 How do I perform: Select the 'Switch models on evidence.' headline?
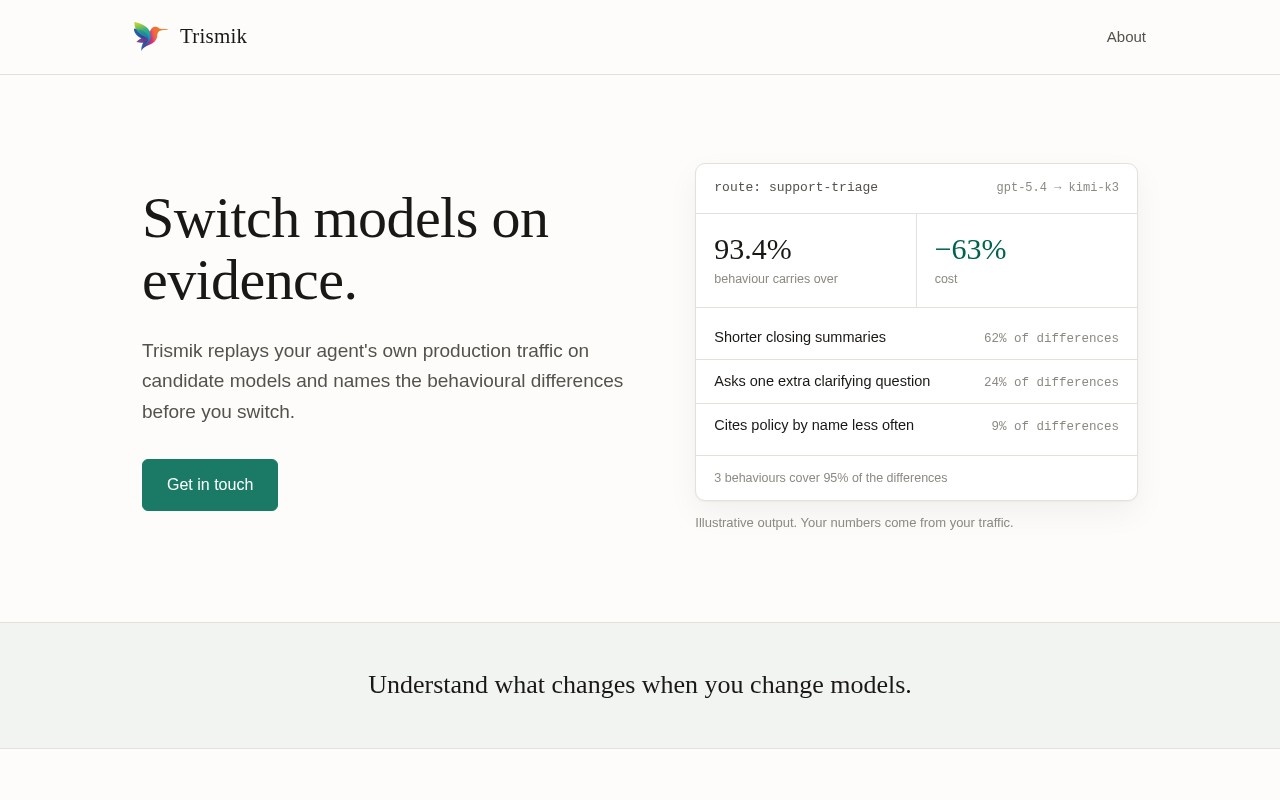coord(345,249)
